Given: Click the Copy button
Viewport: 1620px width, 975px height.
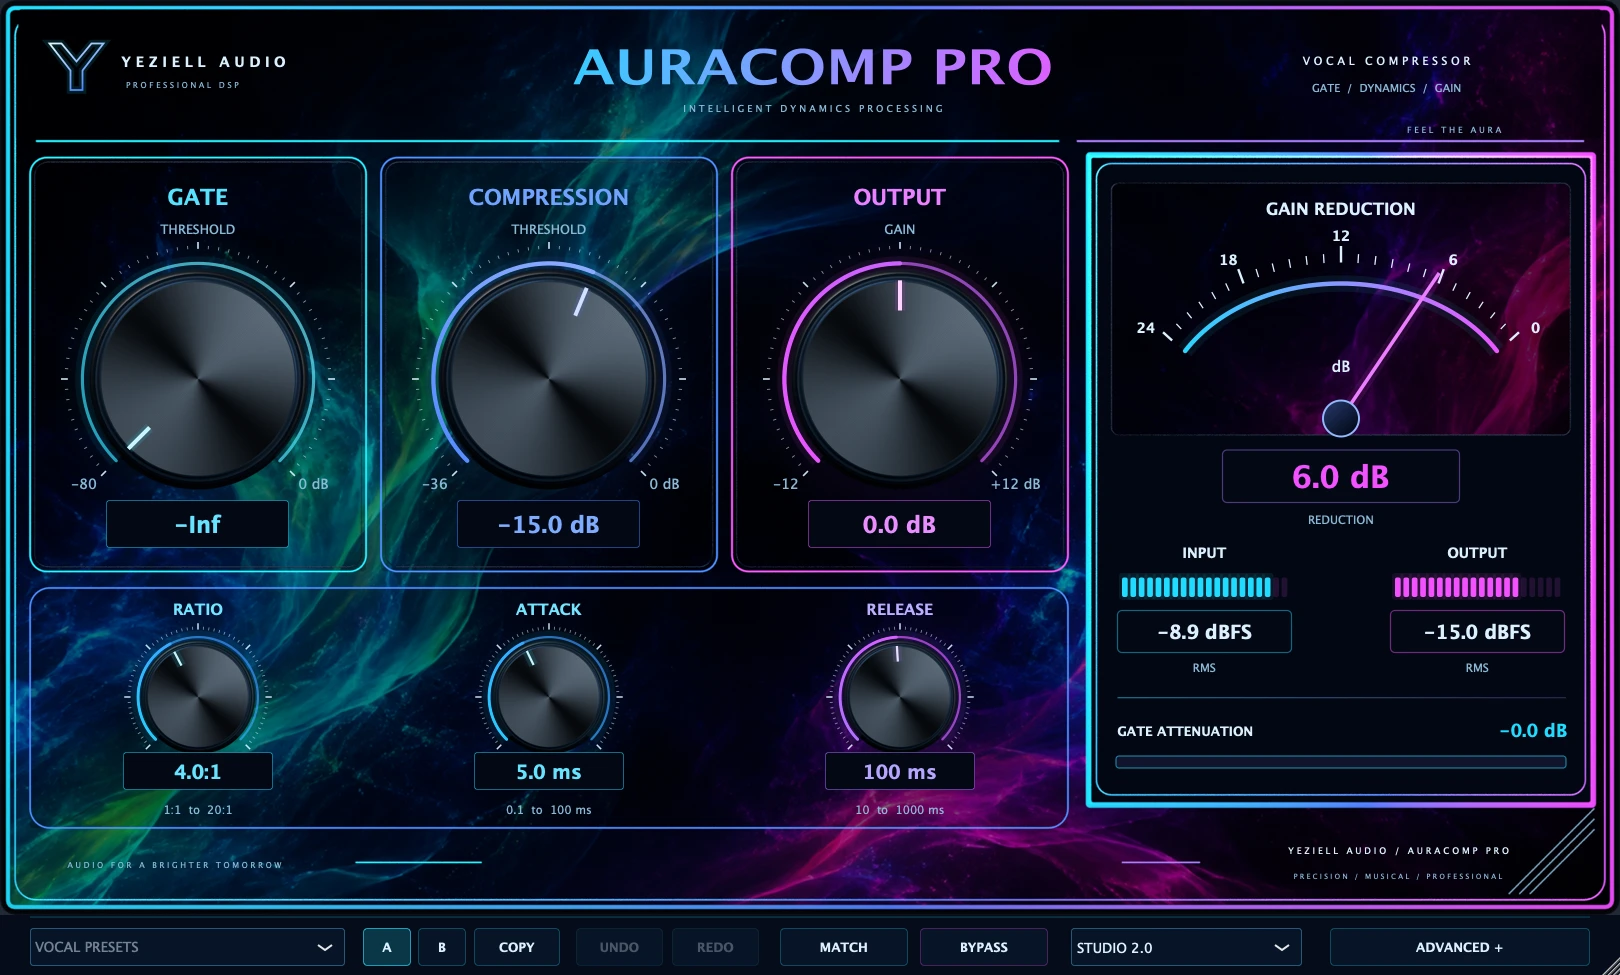Looking at the screenshot, I should point(517,947).
